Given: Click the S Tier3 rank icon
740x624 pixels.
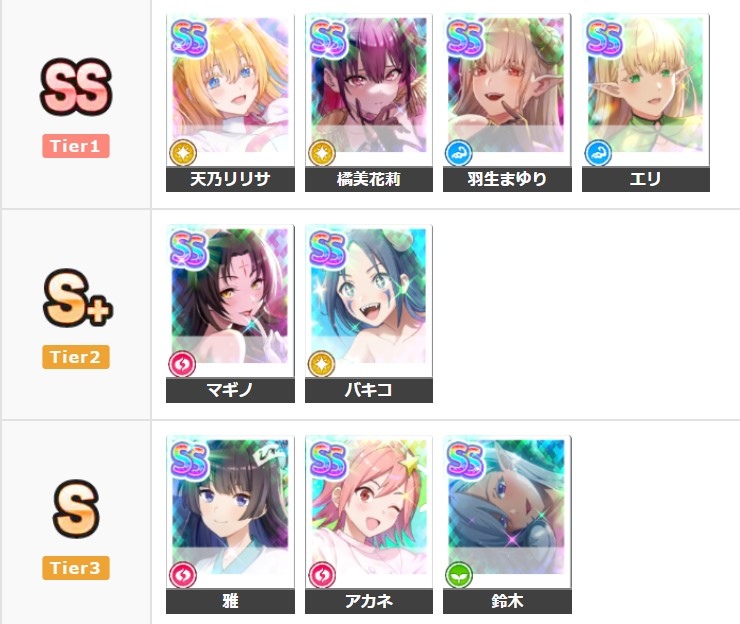Looking at the screenshot, I should point(76,509).
